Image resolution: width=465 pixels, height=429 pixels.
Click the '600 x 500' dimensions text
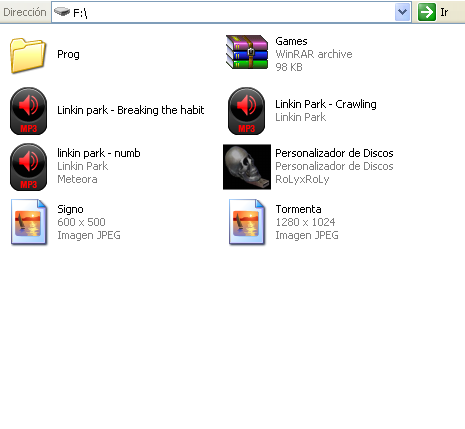pos(81,222)
